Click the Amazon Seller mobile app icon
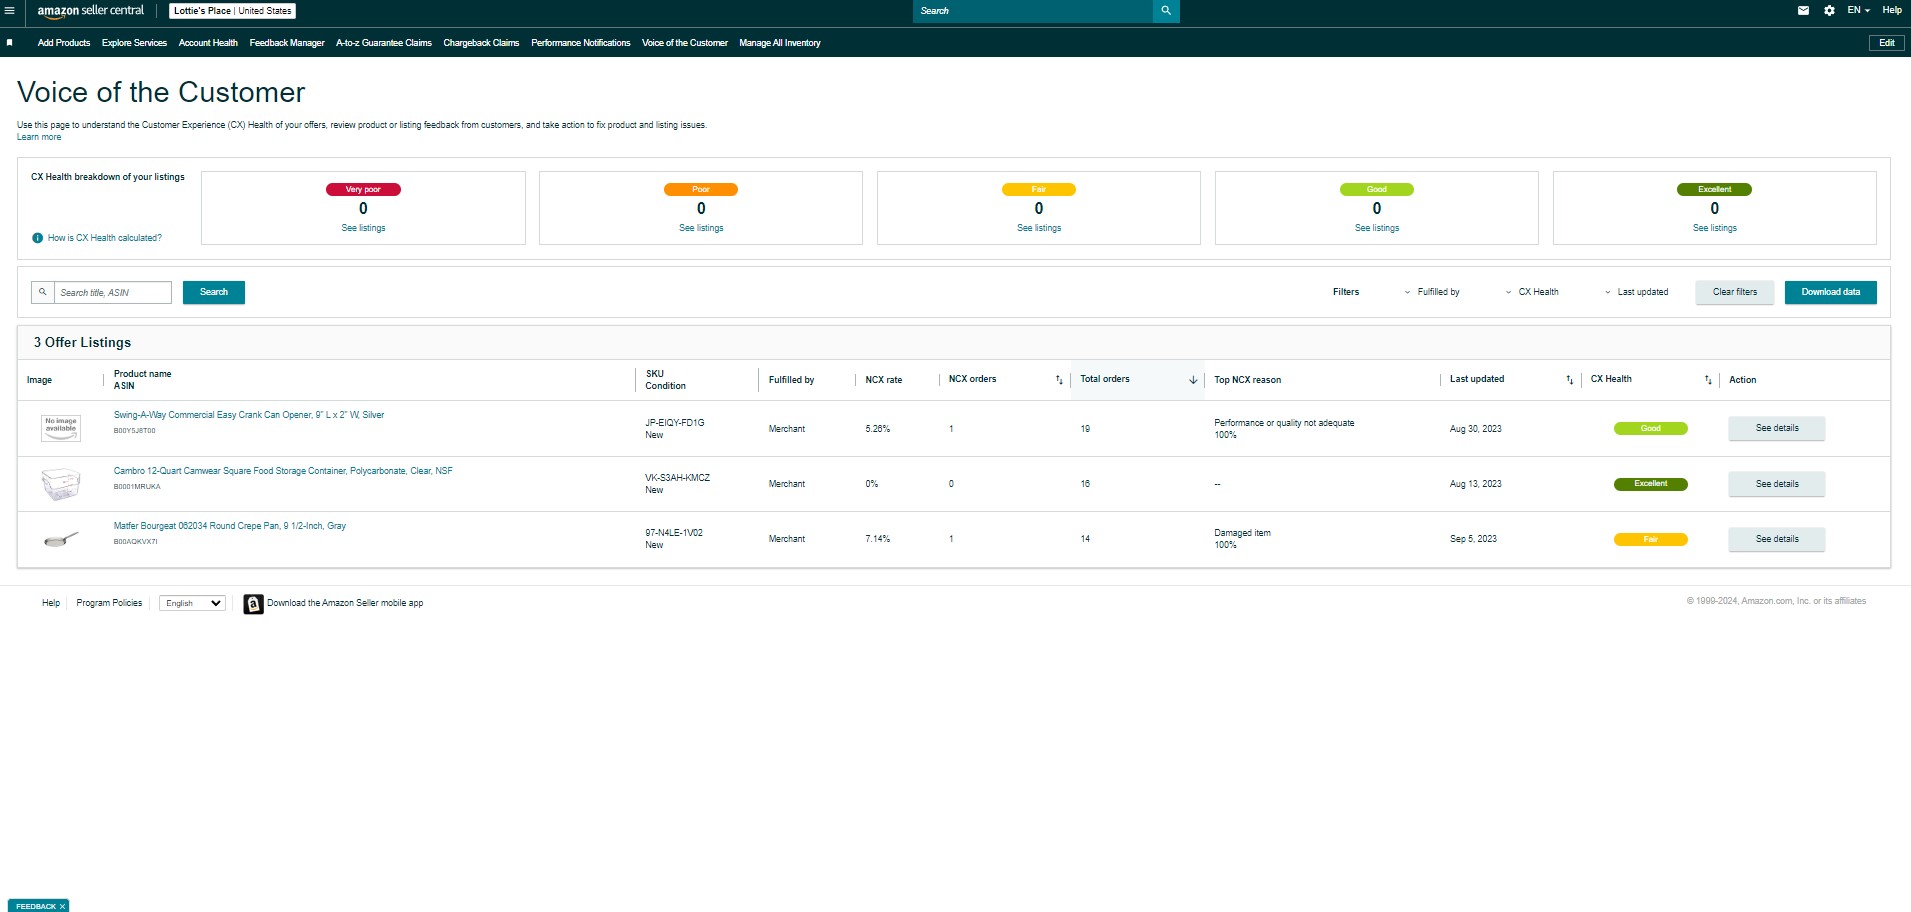The width and height of the screenshot is (1911, 912). tap(253, 604)
